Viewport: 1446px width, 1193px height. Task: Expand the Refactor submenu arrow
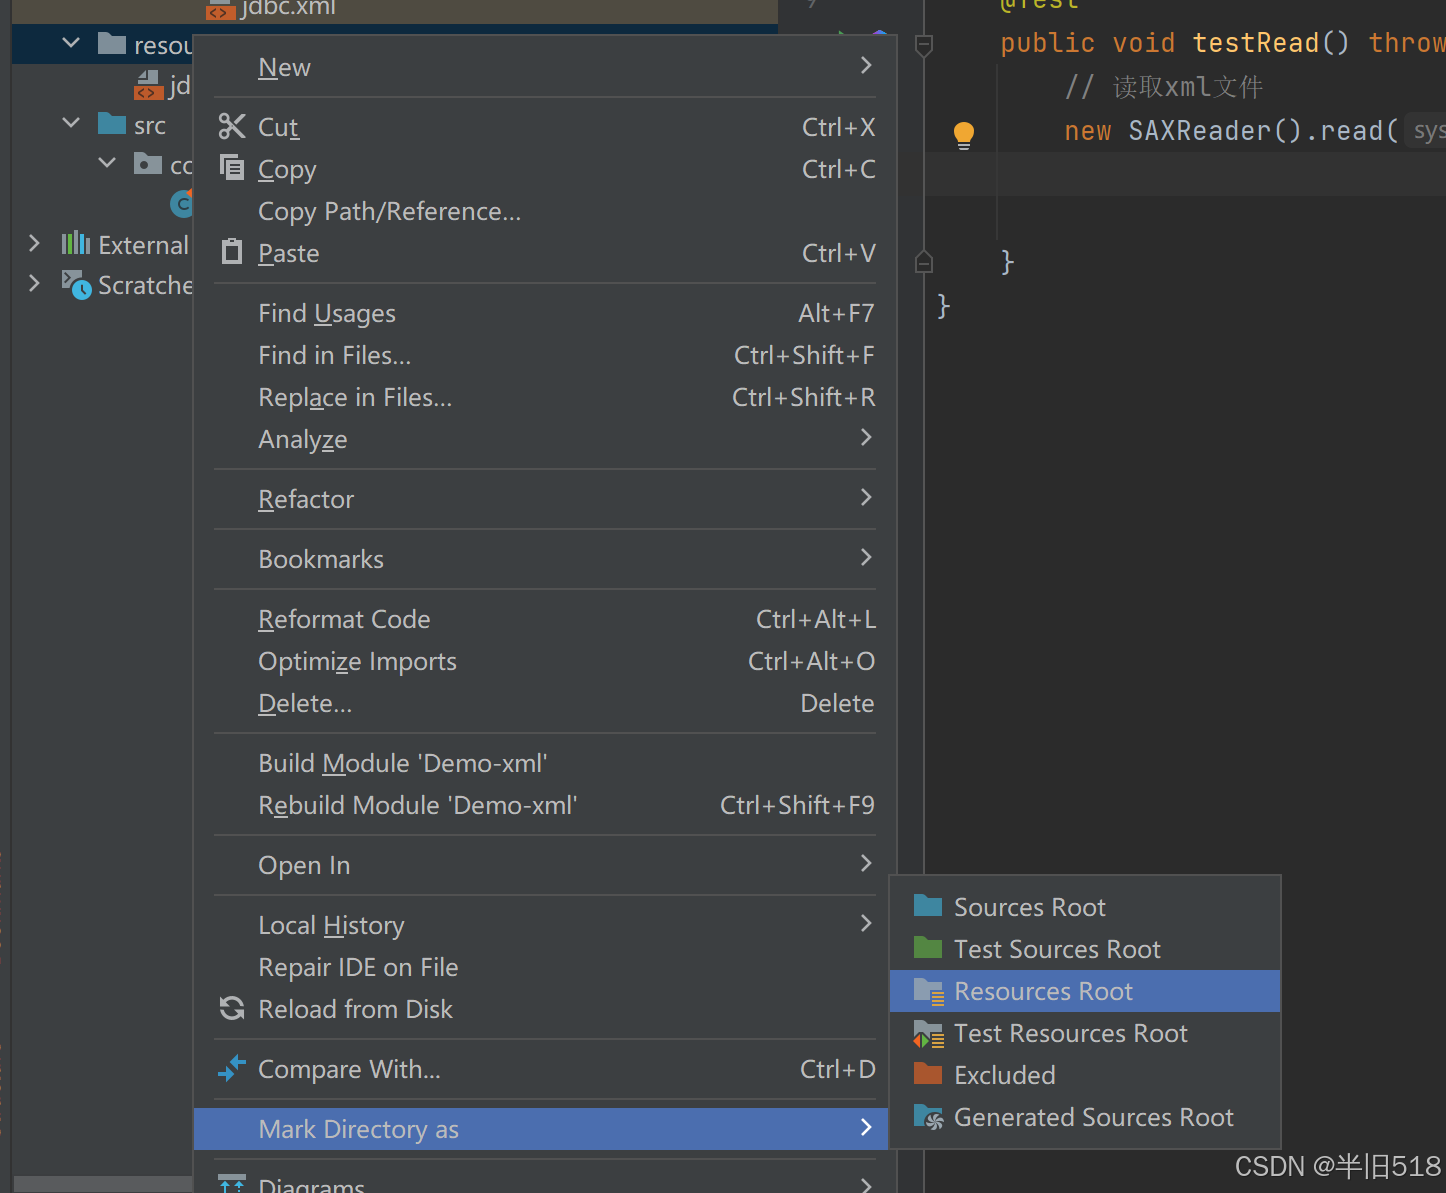[866, 497]
